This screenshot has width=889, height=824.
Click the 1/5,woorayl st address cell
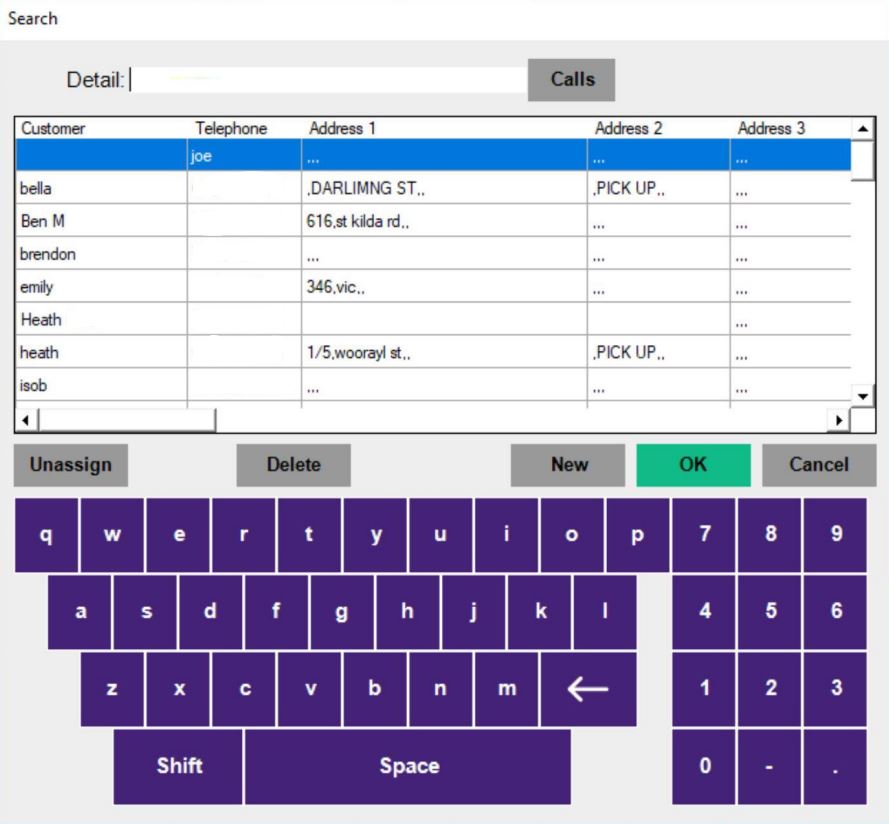pyautogui.click(x=444, y=353)
